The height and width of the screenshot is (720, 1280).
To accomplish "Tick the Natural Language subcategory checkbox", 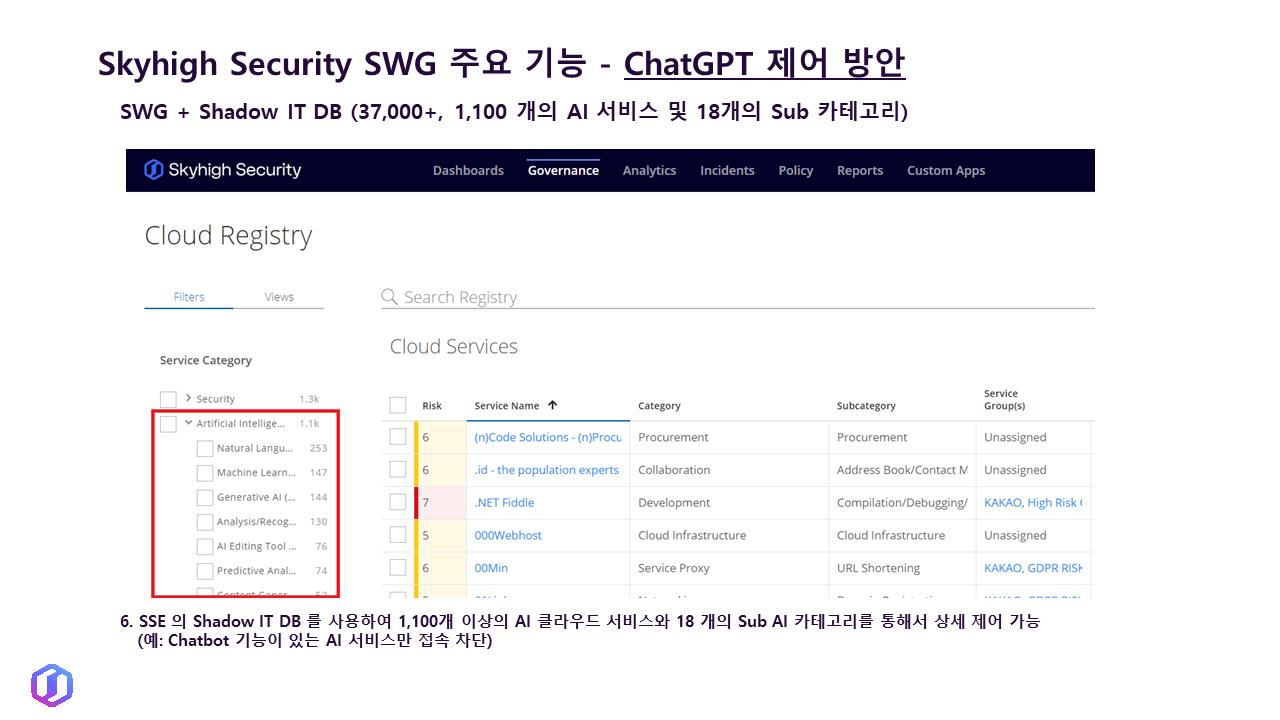I will (205, 448).
